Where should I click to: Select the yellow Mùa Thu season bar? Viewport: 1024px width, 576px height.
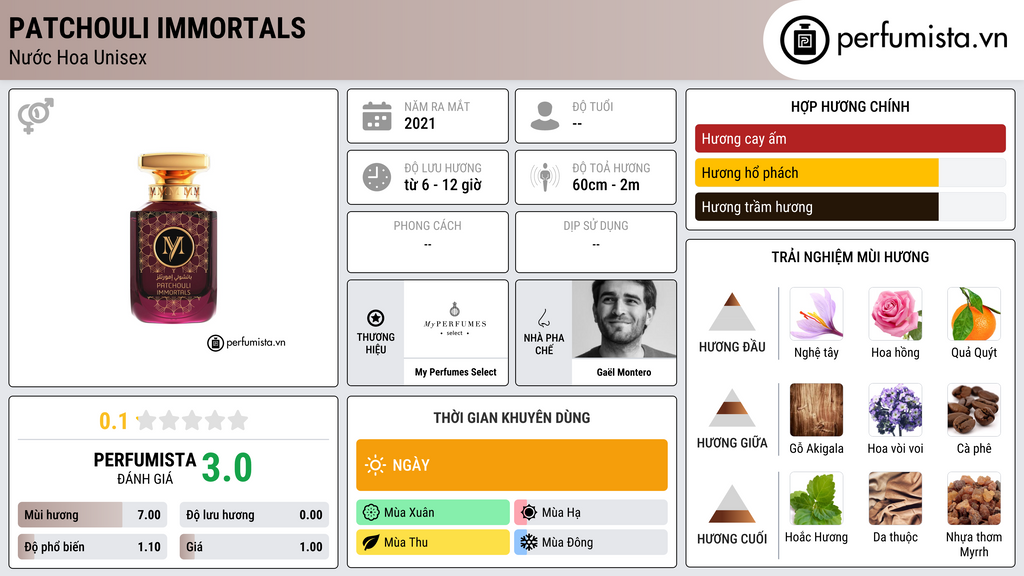tap(433, 542)
